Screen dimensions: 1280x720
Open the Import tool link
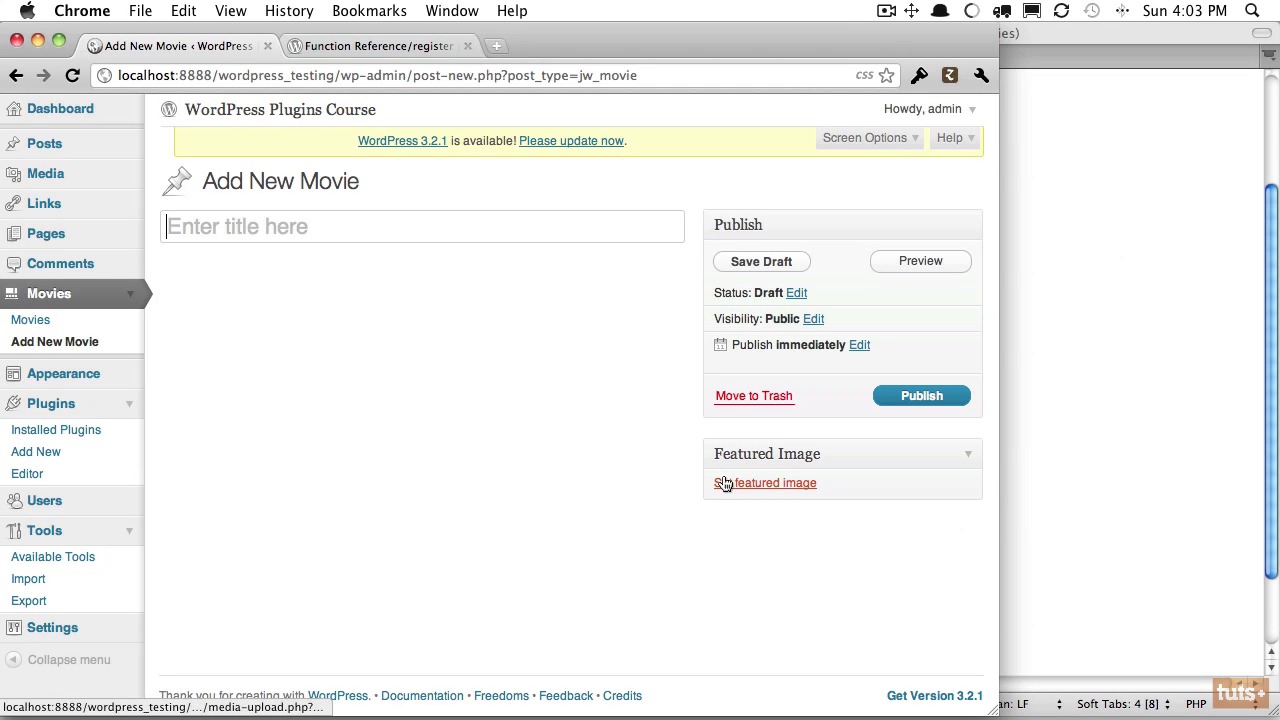coord(28,579)
